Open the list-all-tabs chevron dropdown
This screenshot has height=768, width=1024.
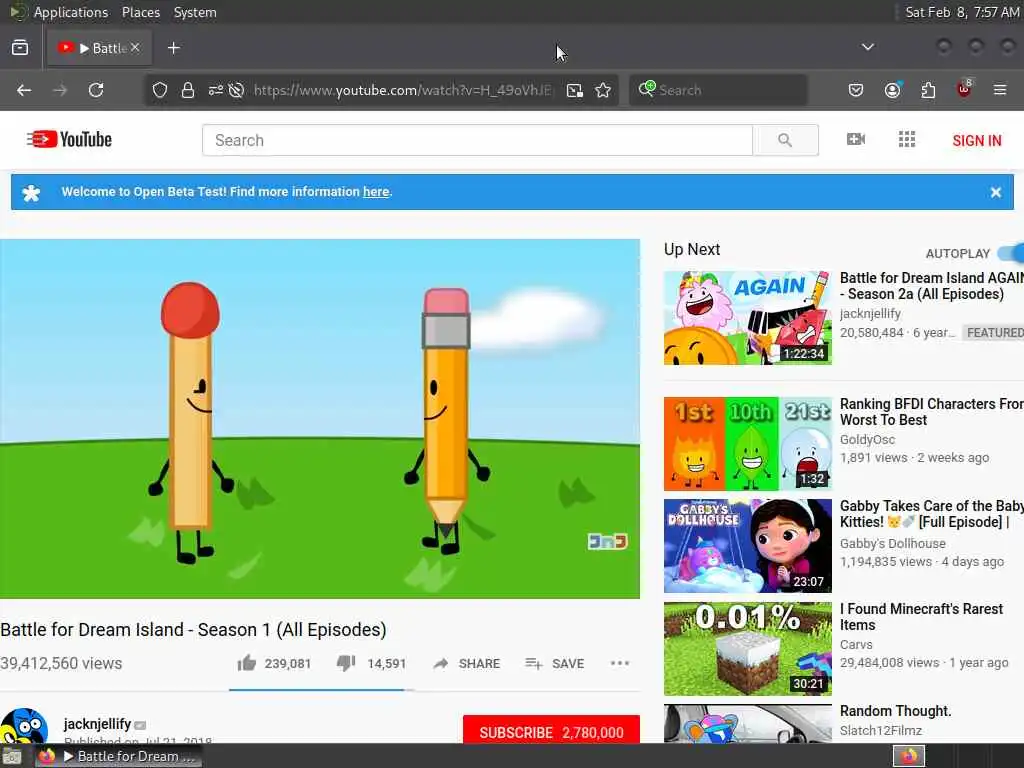867,47
